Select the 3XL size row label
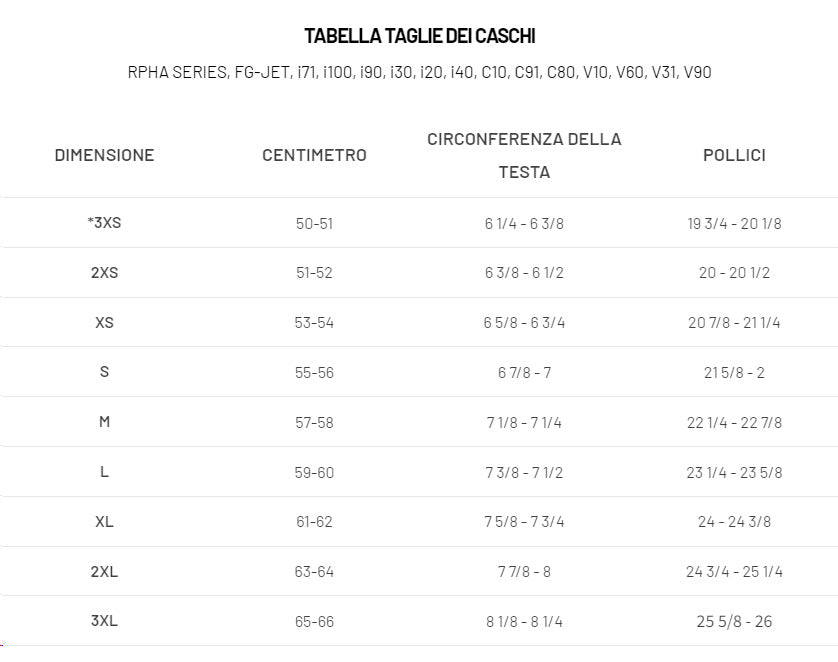Viewport: 838px width, 662px height. pyautogui.click(x=104, y=621)
